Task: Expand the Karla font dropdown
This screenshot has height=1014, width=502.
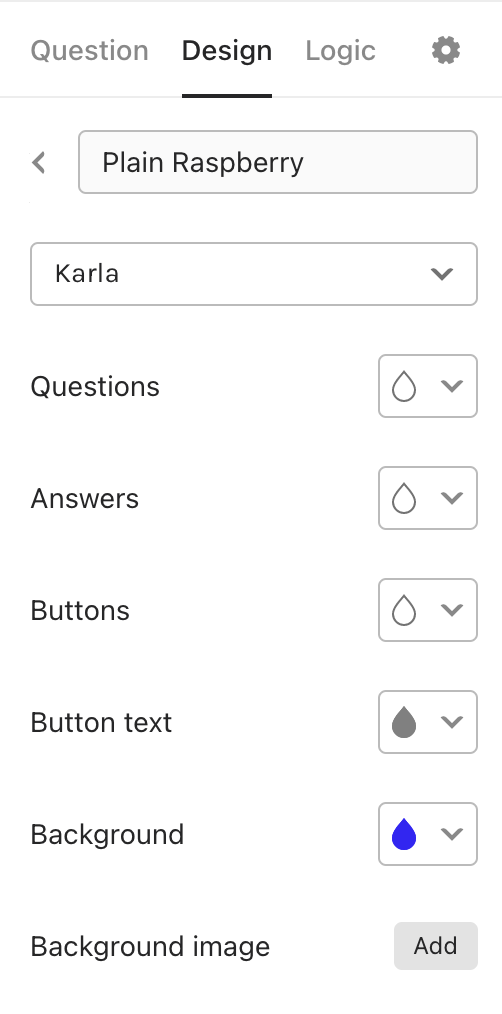Action: click(254, 274)
